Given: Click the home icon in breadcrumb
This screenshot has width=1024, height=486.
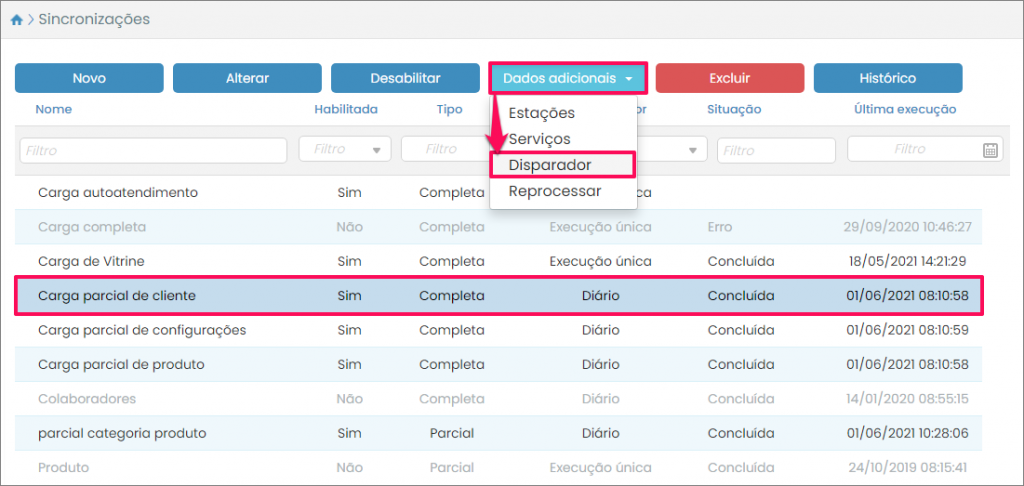Looking at the screenshot, I should (x=16, y=19).
